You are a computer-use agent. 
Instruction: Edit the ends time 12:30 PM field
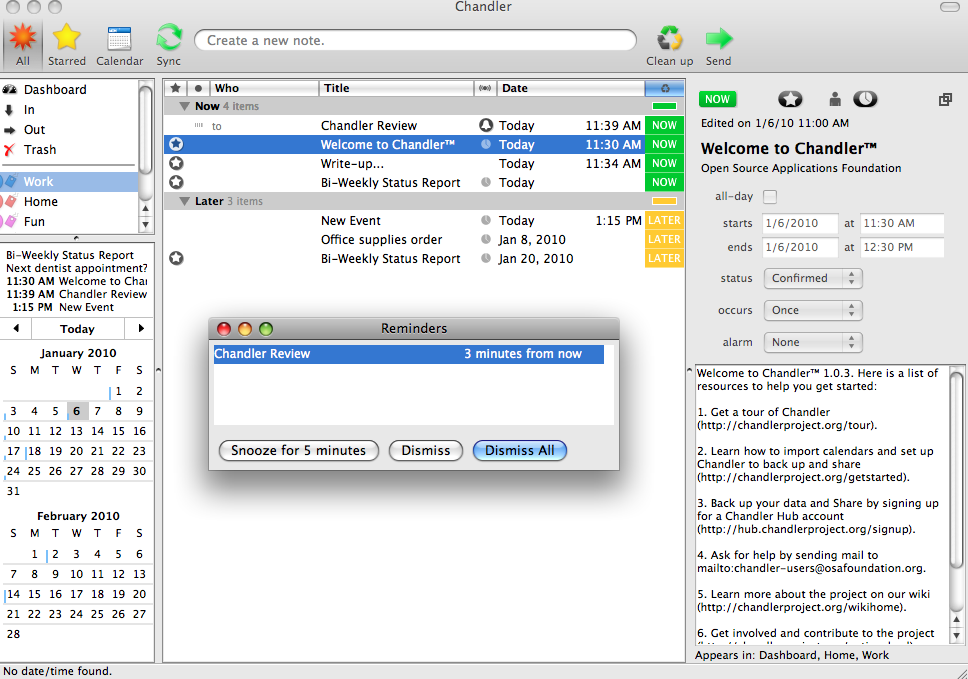902,248
